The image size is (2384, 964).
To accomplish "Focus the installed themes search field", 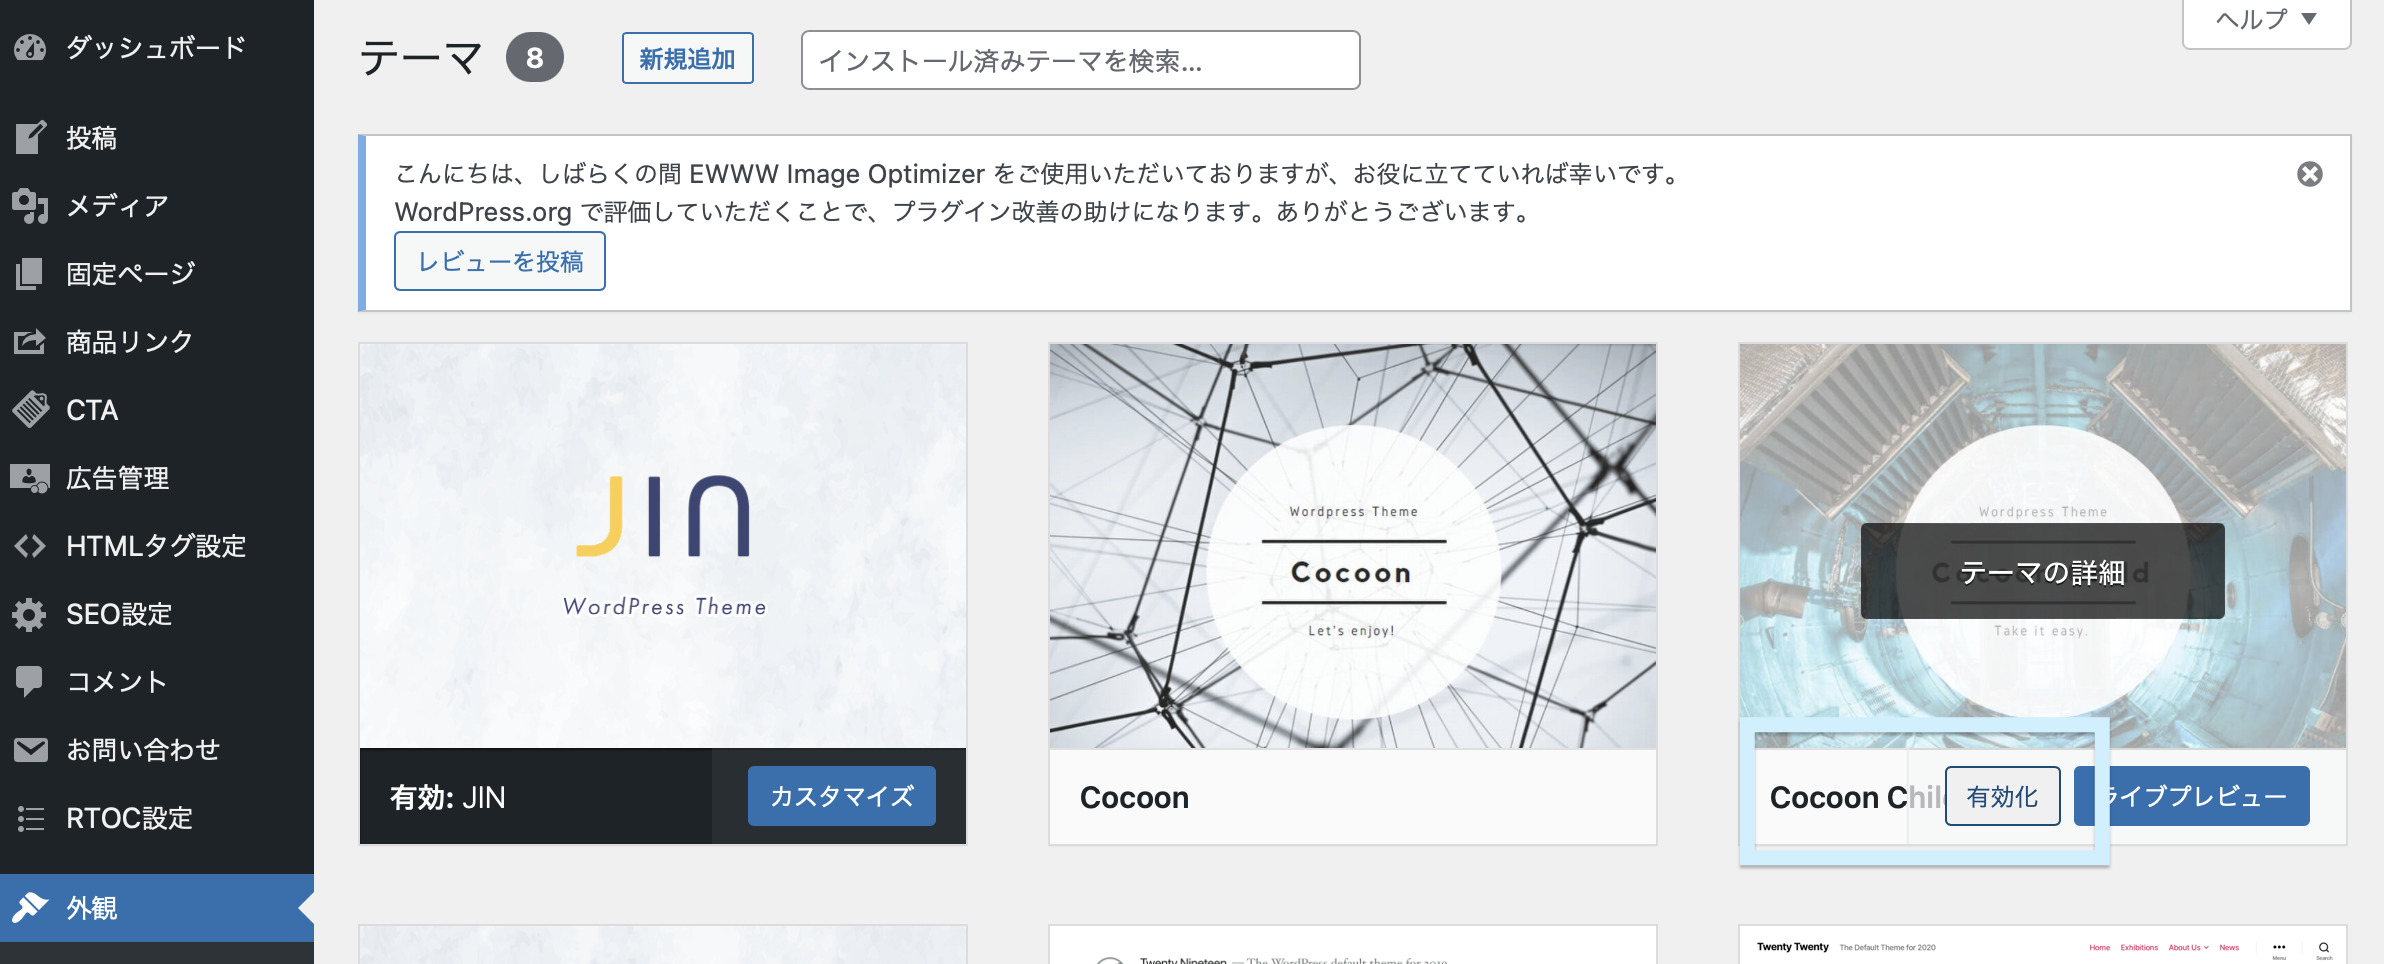I will tap(1080, 60).
